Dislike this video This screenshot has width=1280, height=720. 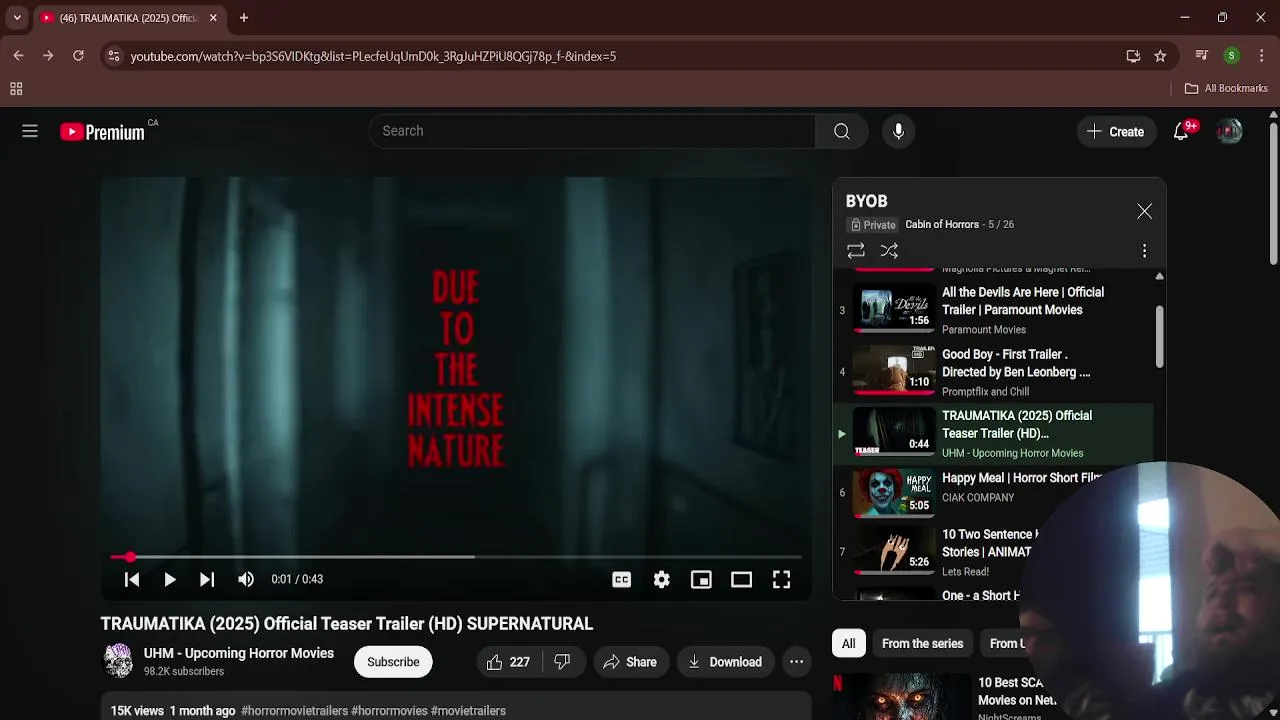(x=562, y=662)
